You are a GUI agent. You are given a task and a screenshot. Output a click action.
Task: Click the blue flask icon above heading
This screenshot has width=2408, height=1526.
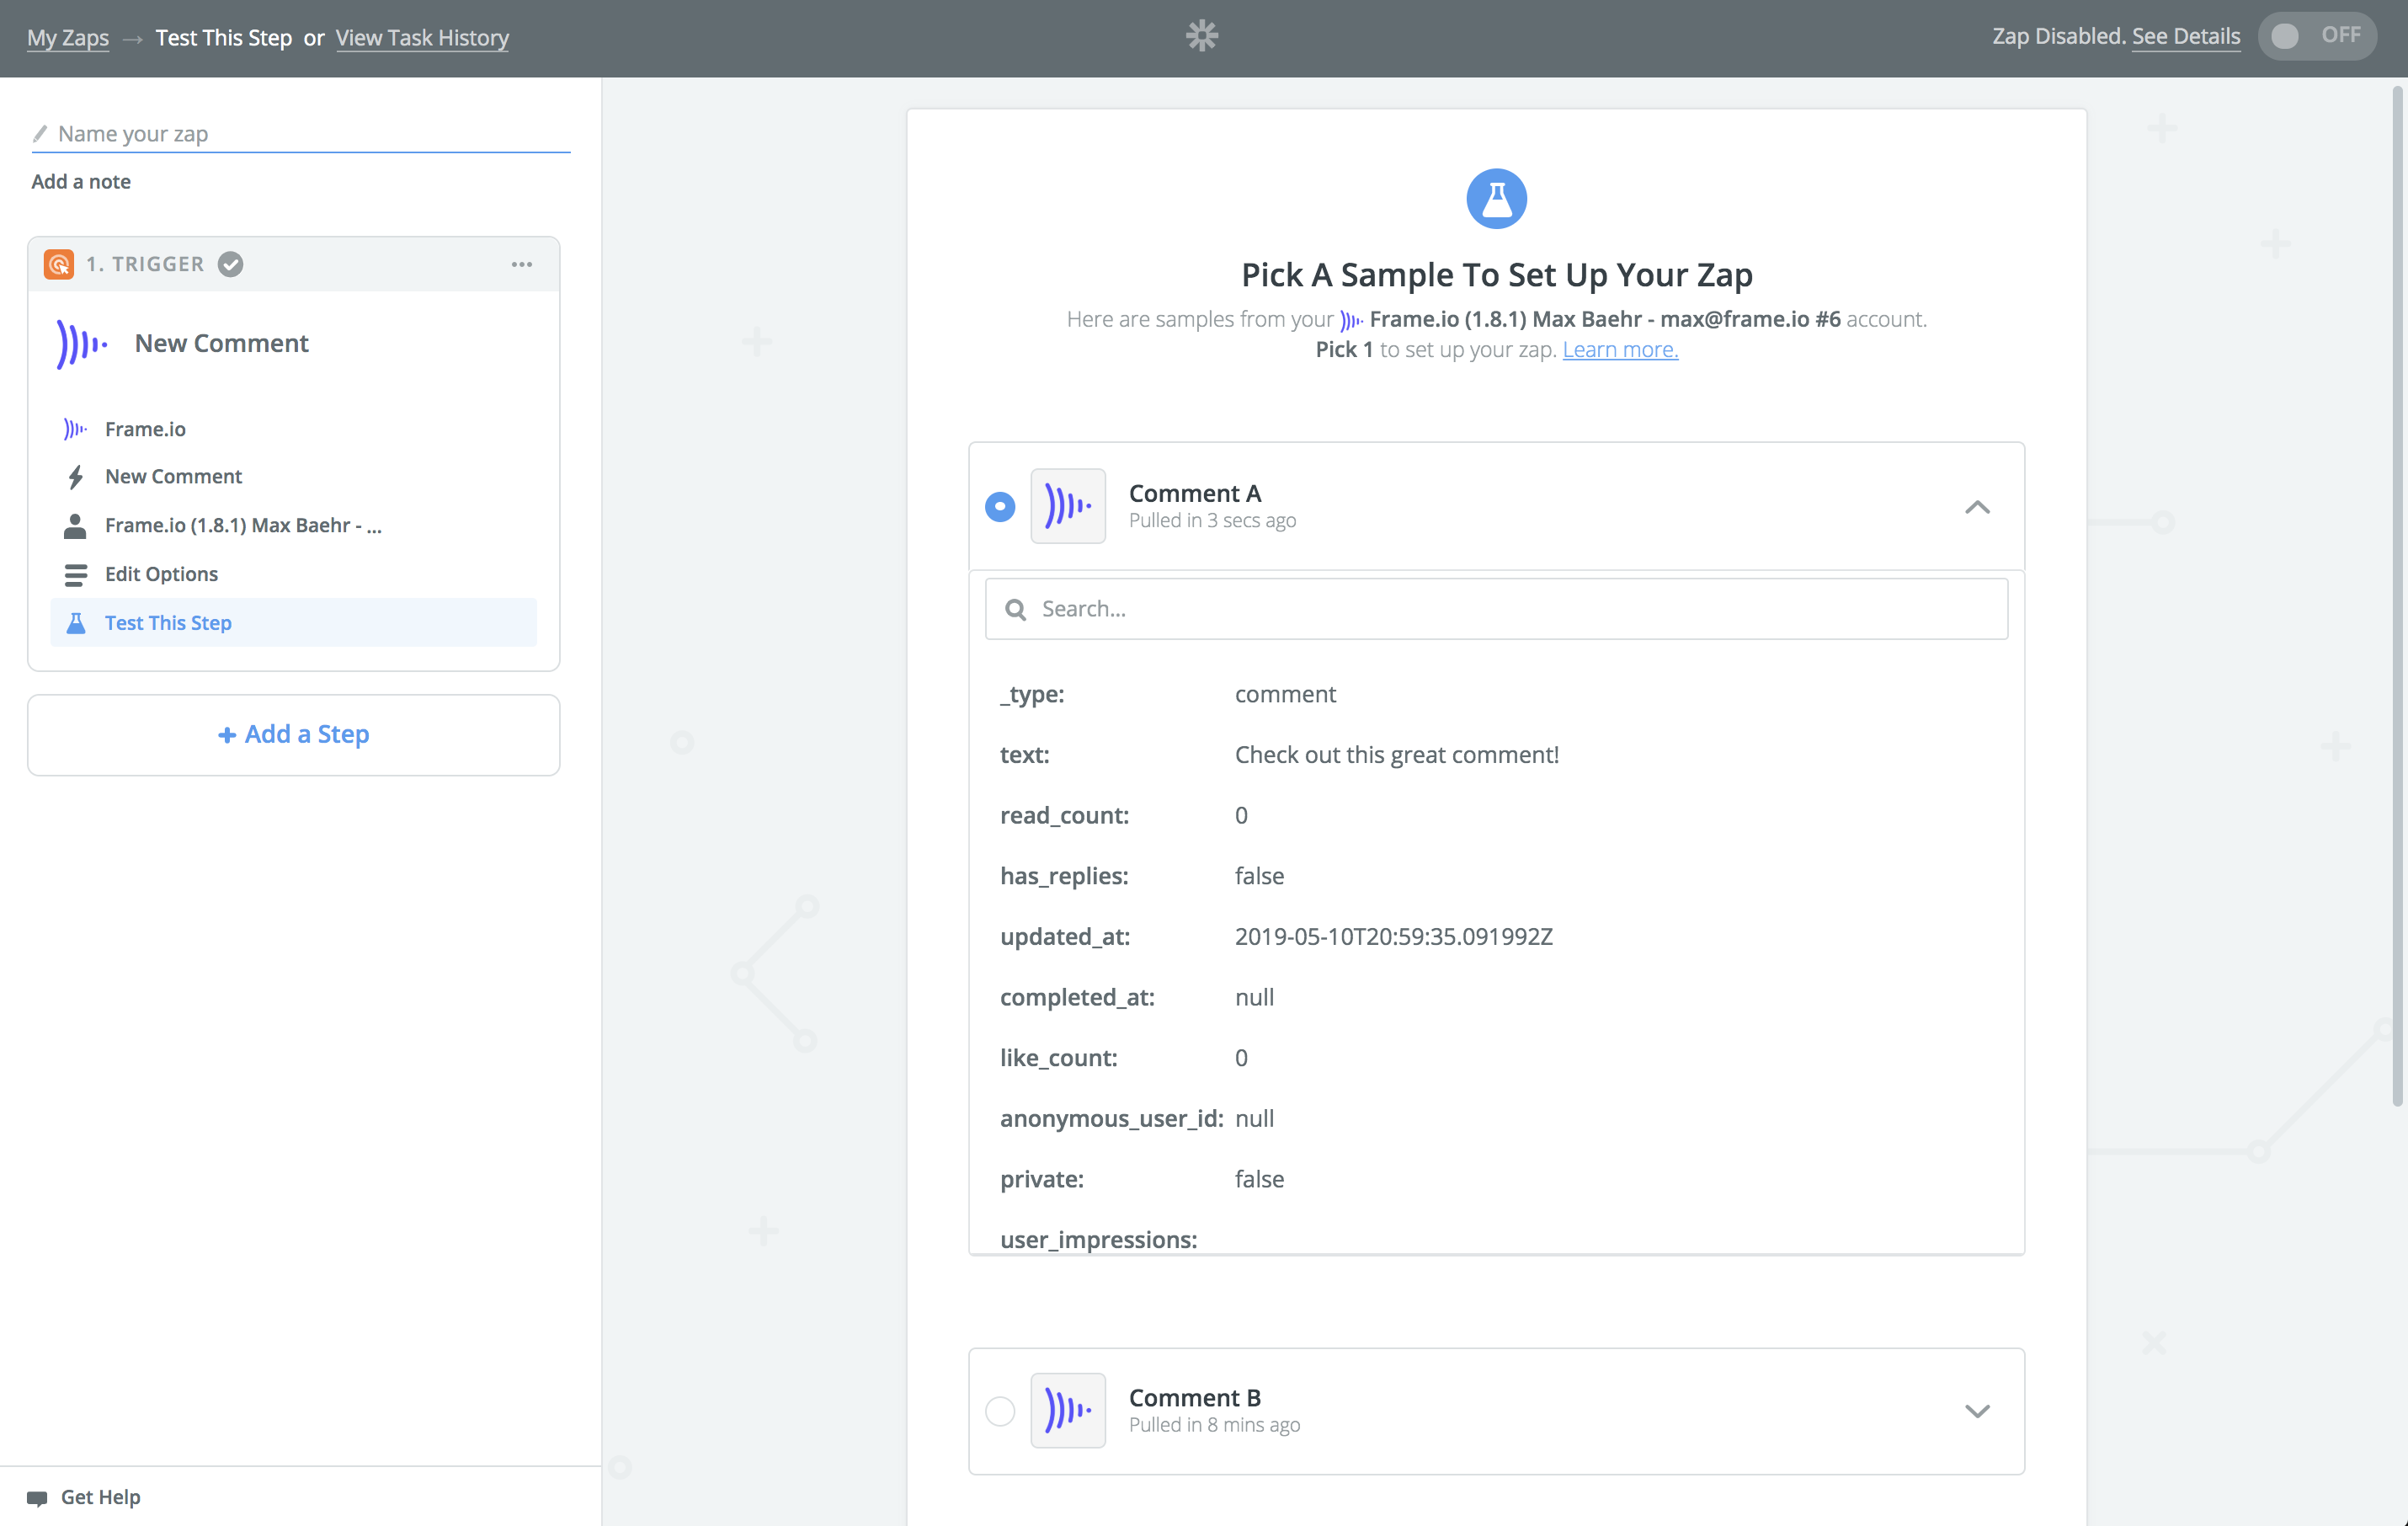1496,198
